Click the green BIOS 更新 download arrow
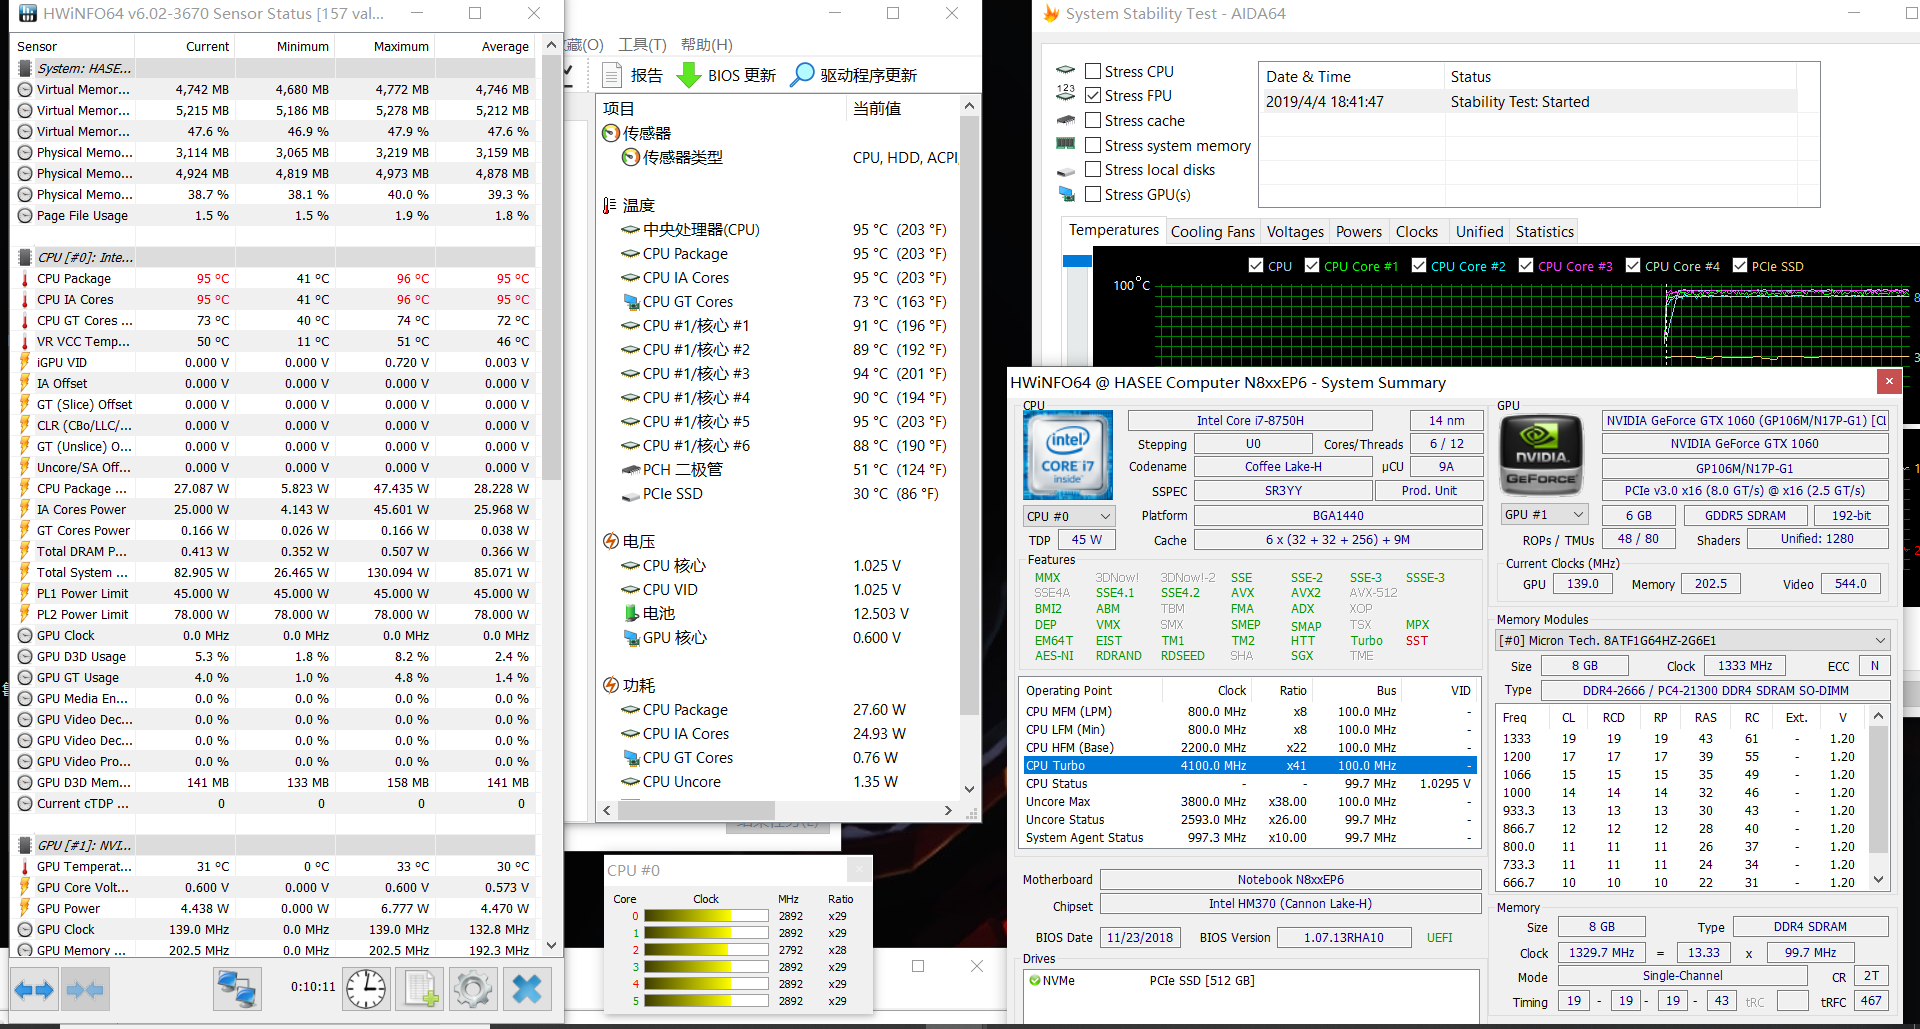The width and height of the screenshot is (1920, 1029). tap(689, 75)
